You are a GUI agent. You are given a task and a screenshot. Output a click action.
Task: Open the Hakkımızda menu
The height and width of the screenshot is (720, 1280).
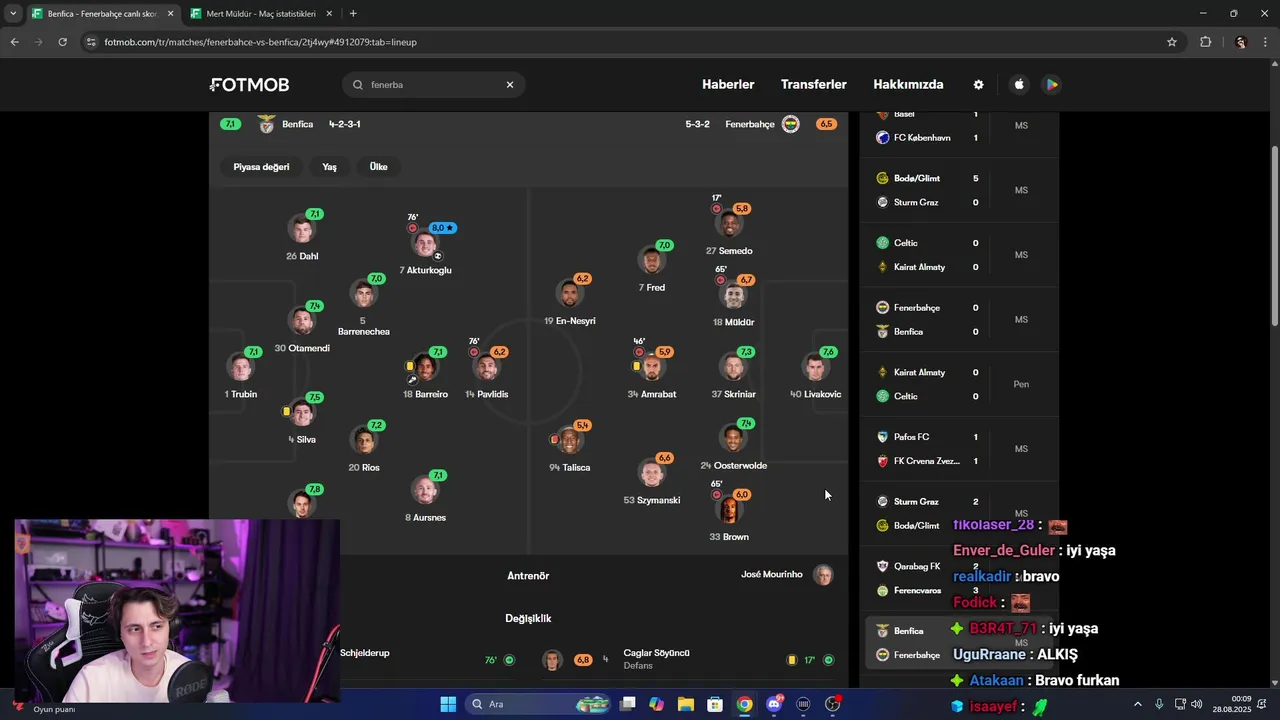point(908,85)
